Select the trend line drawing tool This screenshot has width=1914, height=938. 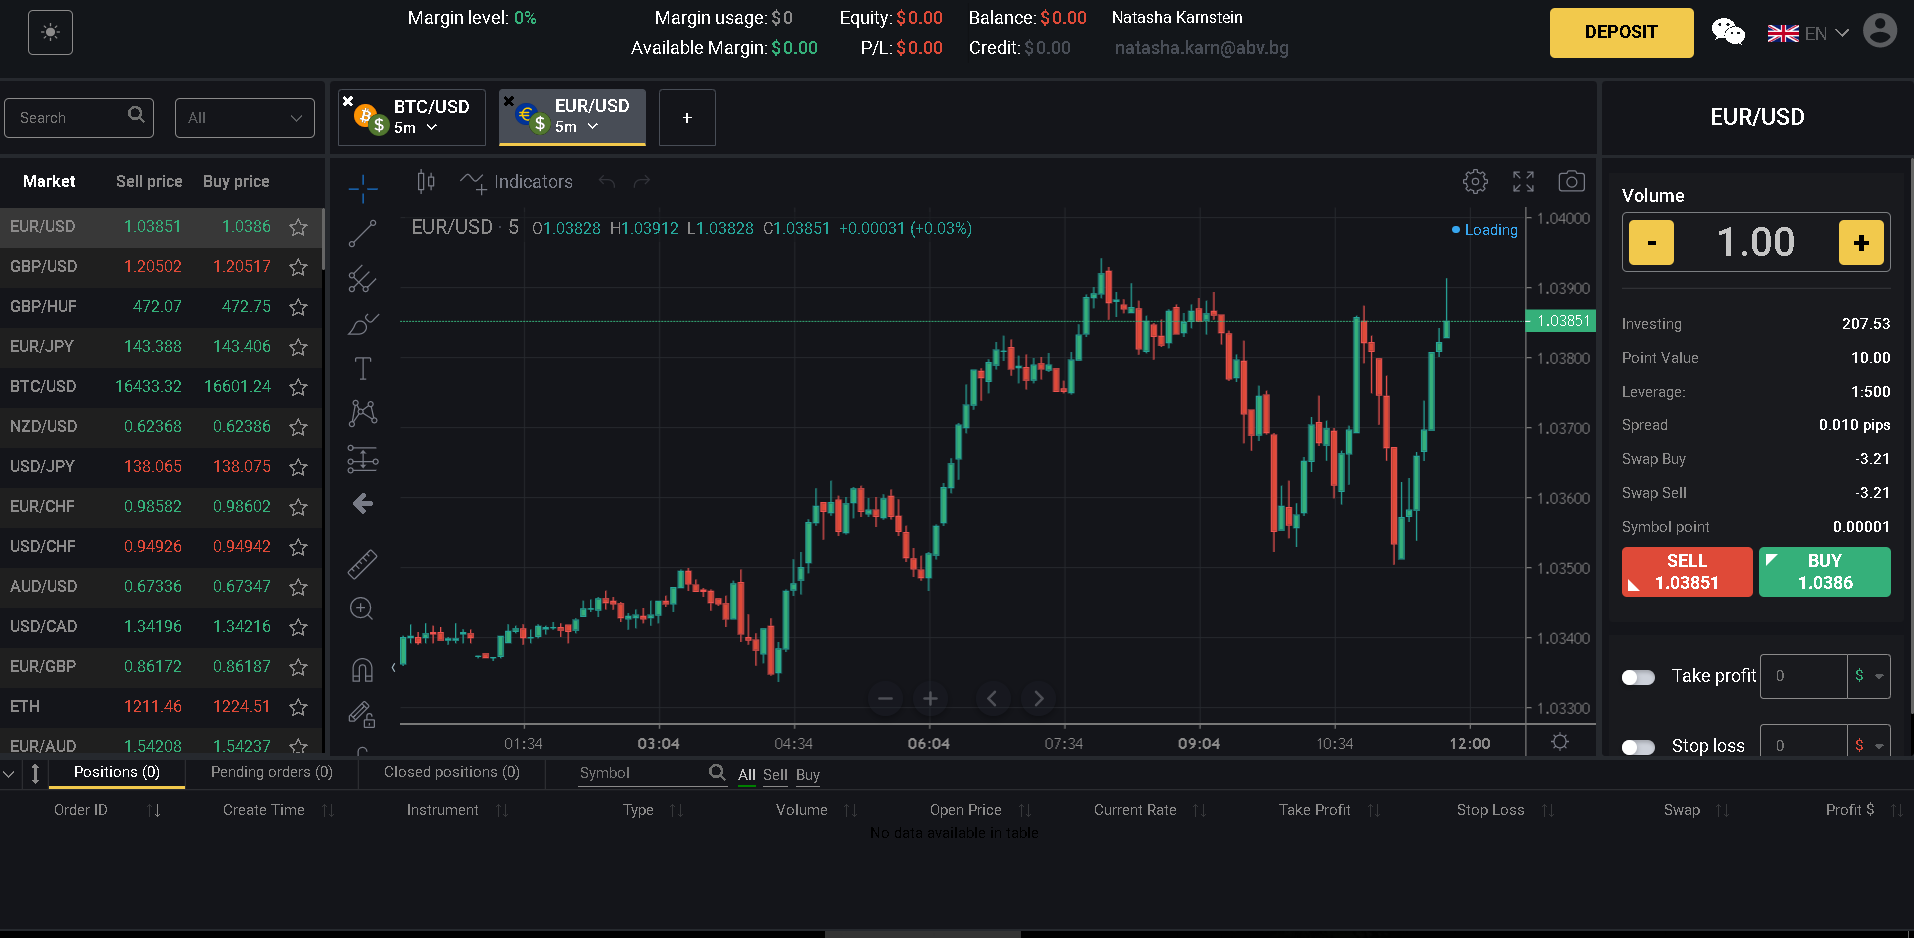point(362,232)
